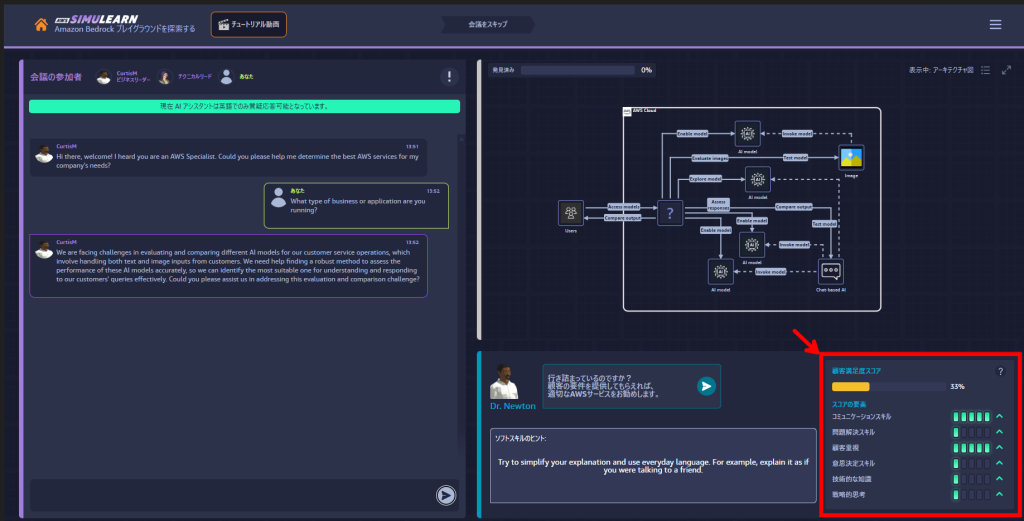This screenshot has height=521, width=1024.
Task: Click the exclamation info icon in participants bar
Action: (x=449, y=76)
